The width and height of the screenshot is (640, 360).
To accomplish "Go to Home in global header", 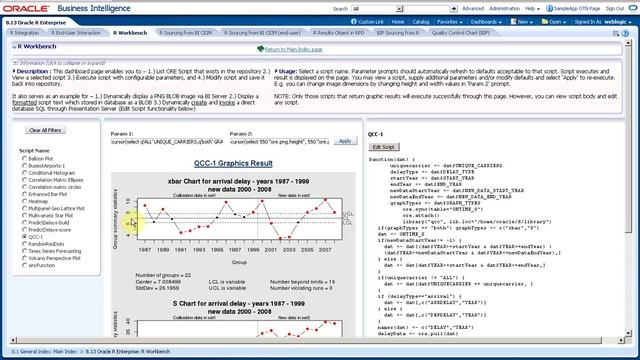I will [398, 22].
